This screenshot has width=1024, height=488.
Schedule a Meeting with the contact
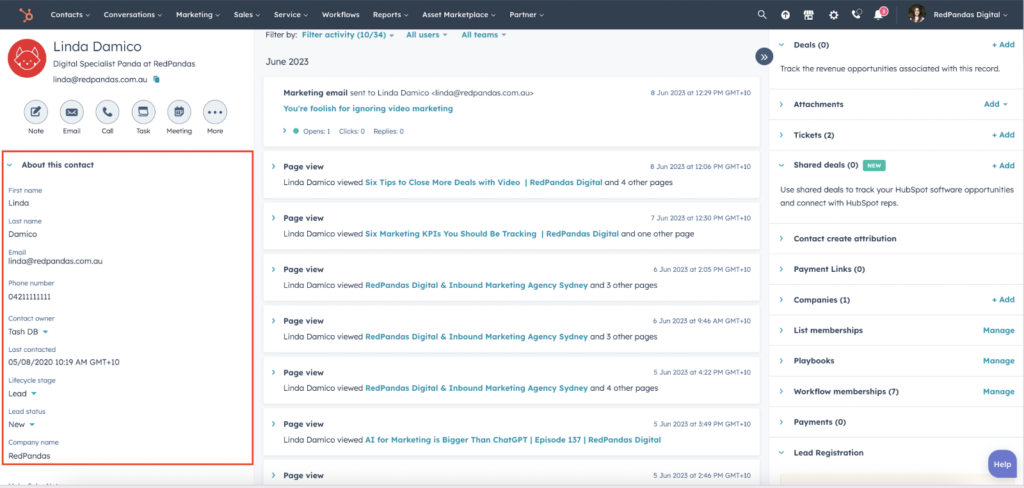point(179,112)
